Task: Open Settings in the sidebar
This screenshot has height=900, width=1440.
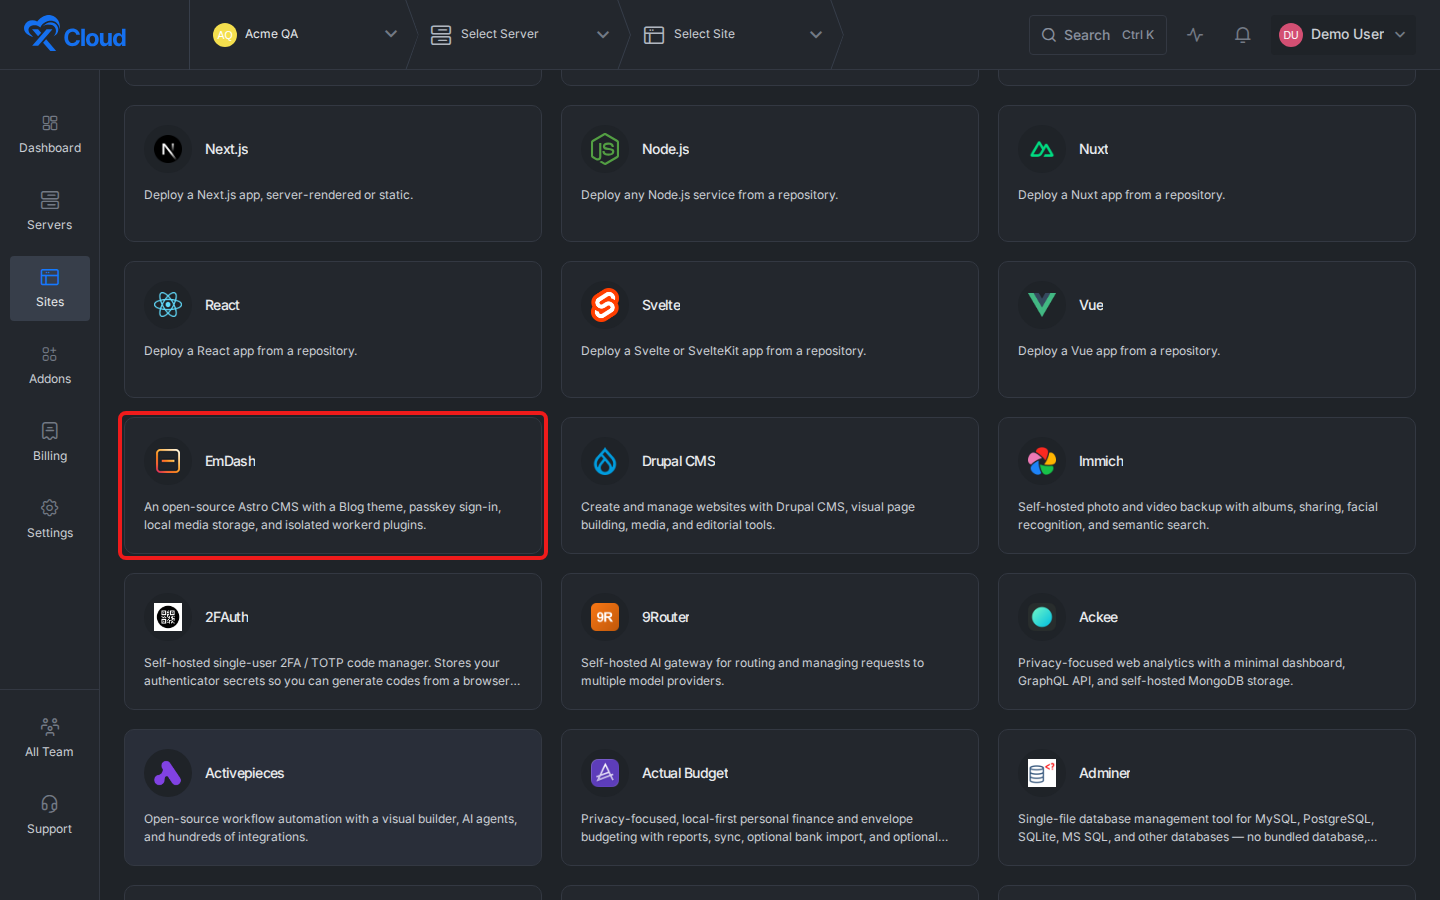Action: [50, 519]
